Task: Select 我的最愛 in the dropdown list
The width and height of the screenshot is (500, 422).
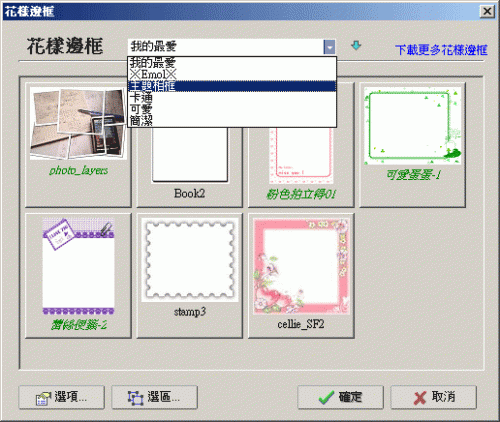Action: point(232,63)
